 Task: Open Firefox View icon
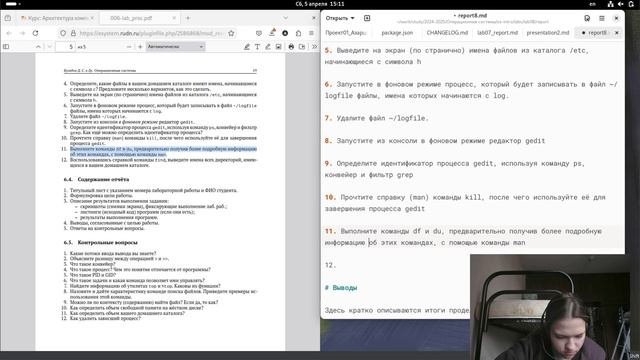pyautogui.click(x=8, y=18)
